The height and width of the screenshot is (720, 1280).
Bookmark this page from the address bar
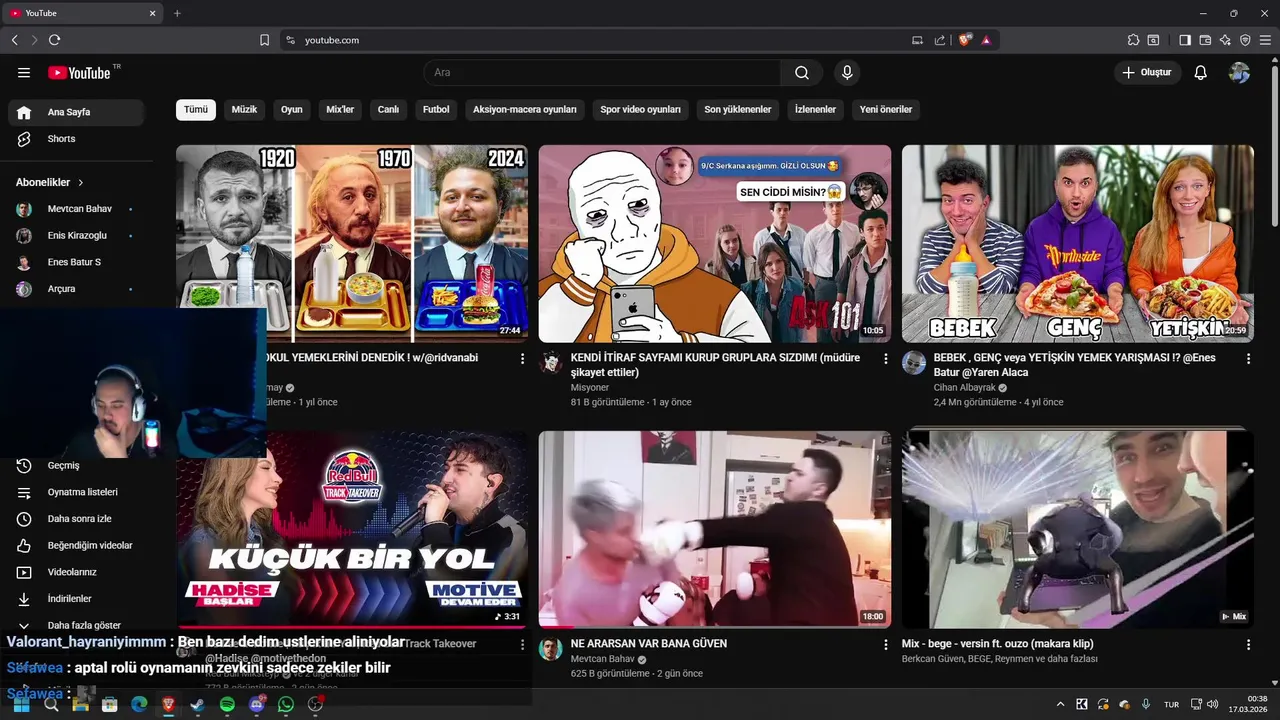[264, 40]
